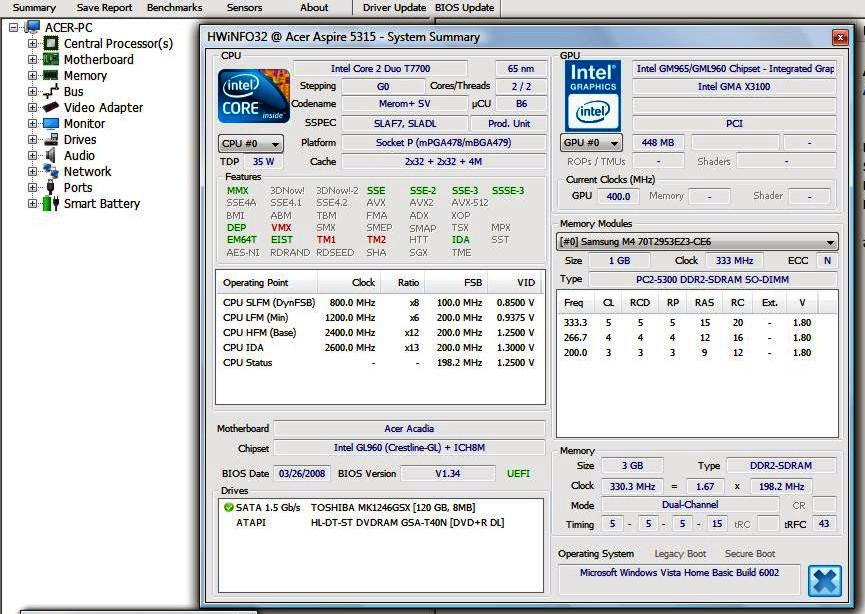The image size is (865, 614).
Task: Click the TOSHIBA MK1246GSX drive entry
Action: coord(355,508)
